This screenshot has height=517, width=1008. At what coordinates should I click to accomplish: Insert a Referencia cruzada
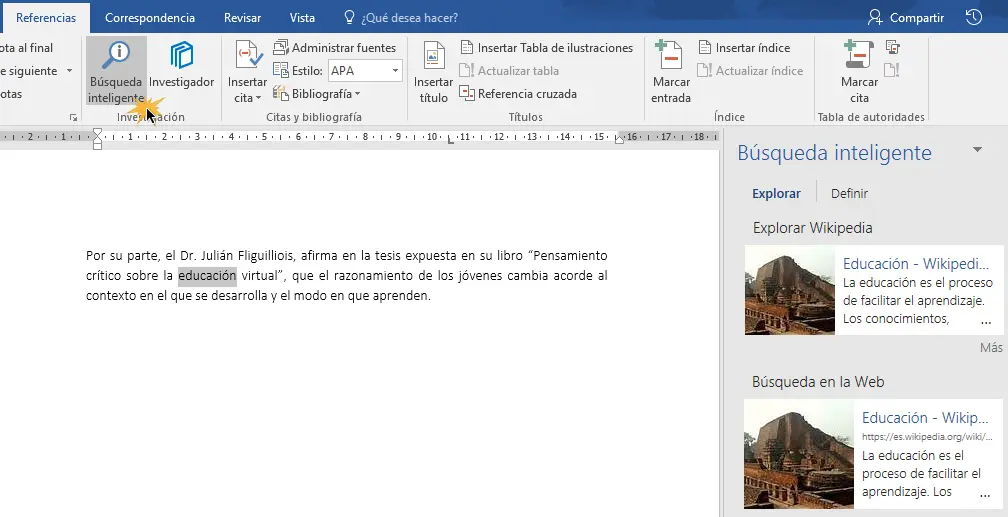point(518,94)
